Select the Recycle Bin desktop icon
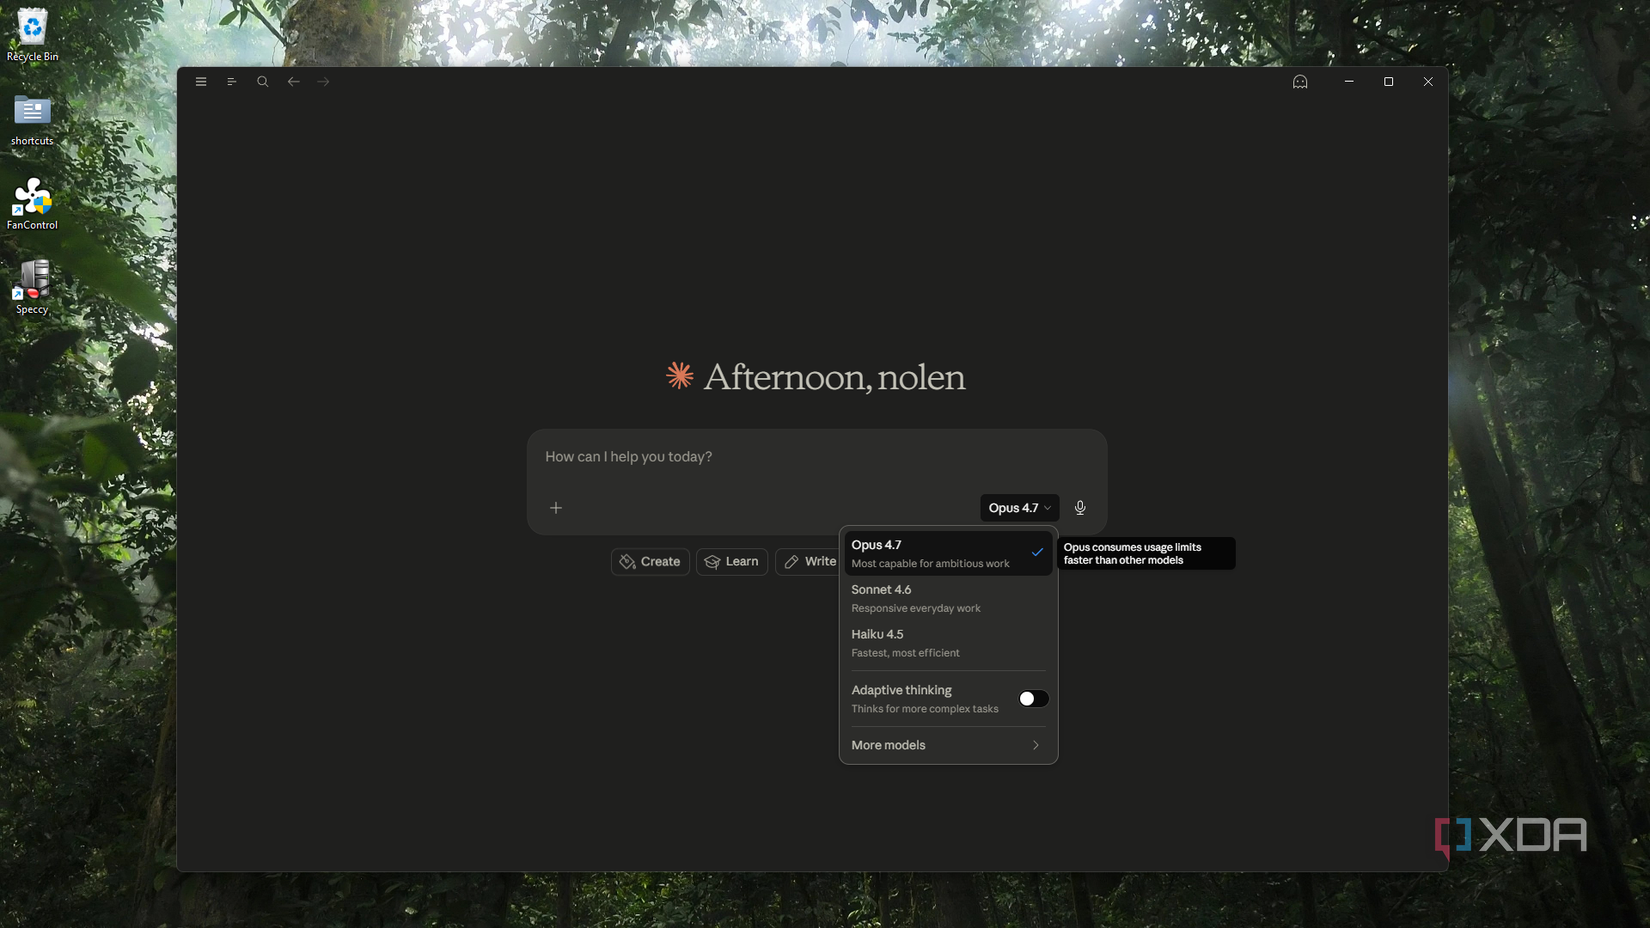1650x928 pixels. (32, 36)
